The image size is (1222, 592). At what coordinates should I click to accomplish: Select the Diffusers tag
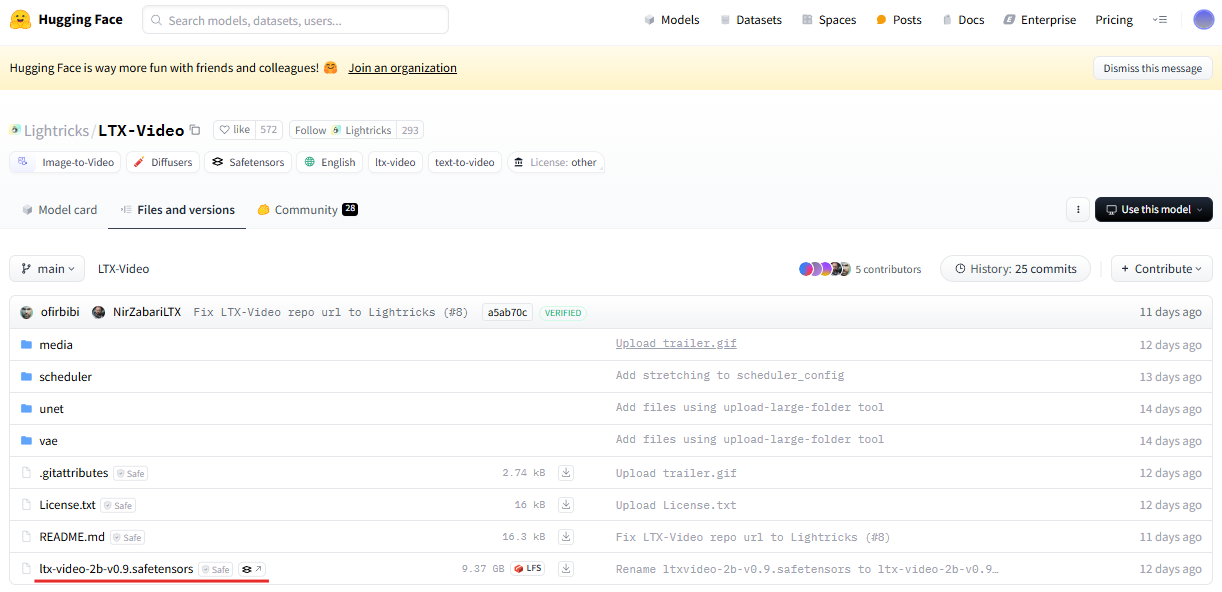[x=162, y=162]
